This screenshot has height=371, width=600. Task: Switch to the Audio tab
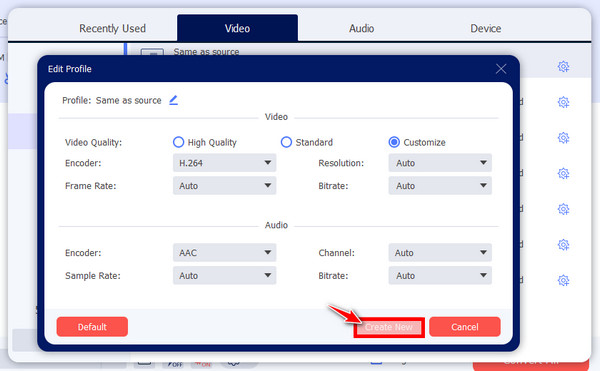click(x=361, y=28)
